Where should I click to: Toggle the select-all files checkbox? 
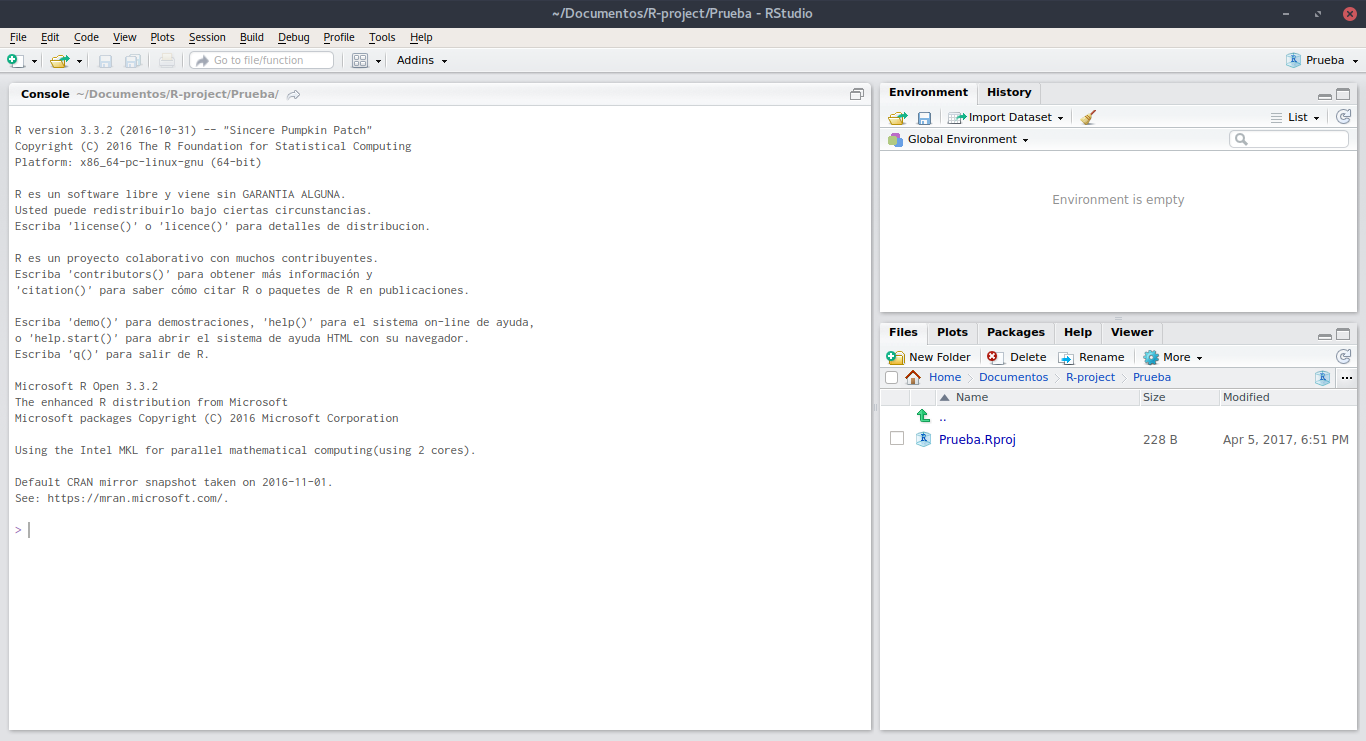(891, 378)
